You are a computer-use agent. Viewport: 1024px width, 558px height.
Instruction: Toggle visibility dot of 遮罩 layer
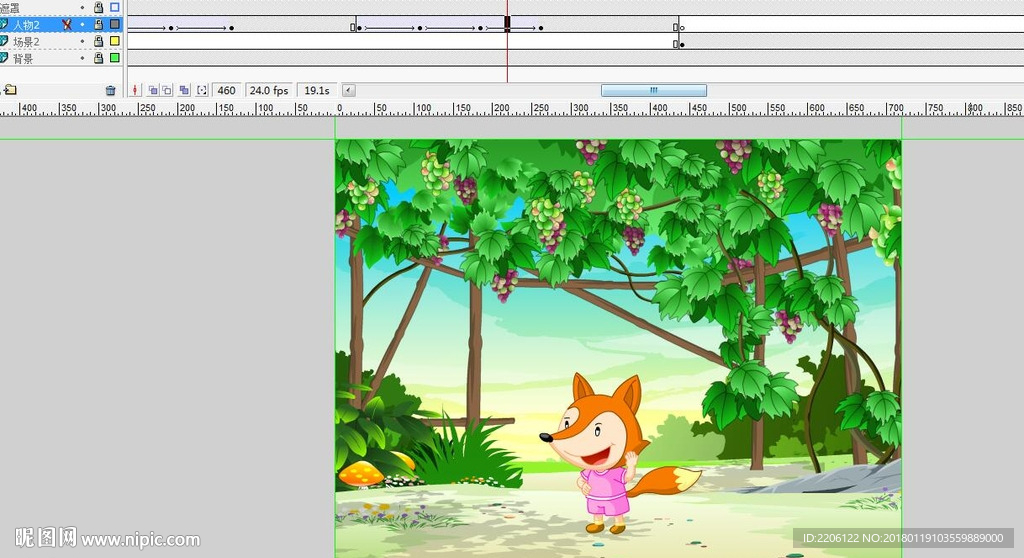[83, 7]
